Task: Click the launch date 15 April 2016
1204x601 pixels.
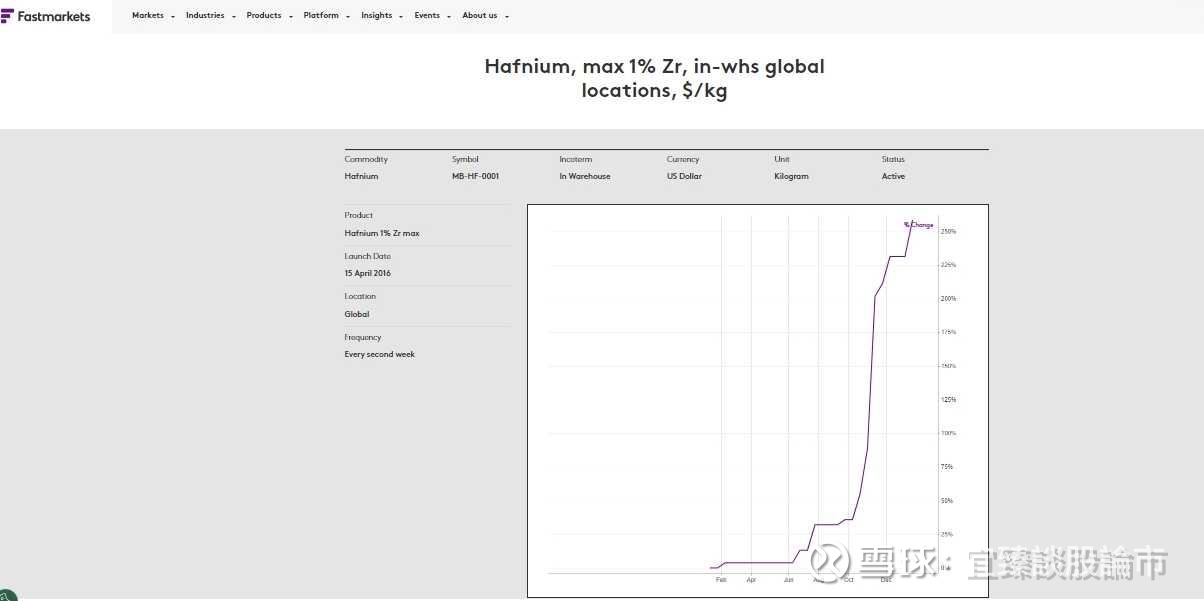Action: click(x=368, y=273)
